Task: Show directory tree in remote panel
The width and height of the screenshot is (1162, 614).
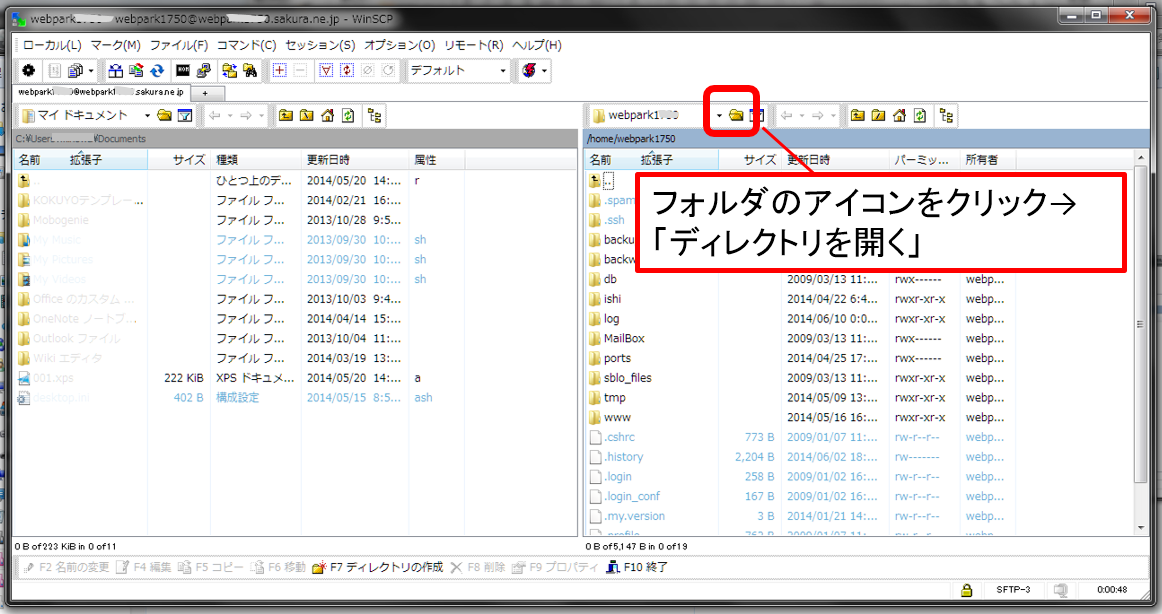Action: 946,116
